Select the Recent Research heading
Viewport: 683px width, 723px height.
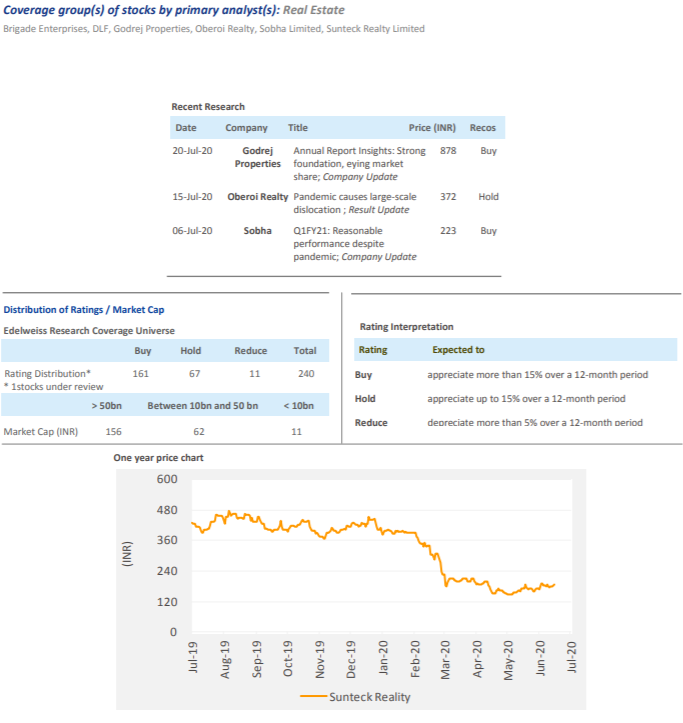click(208, 107)
